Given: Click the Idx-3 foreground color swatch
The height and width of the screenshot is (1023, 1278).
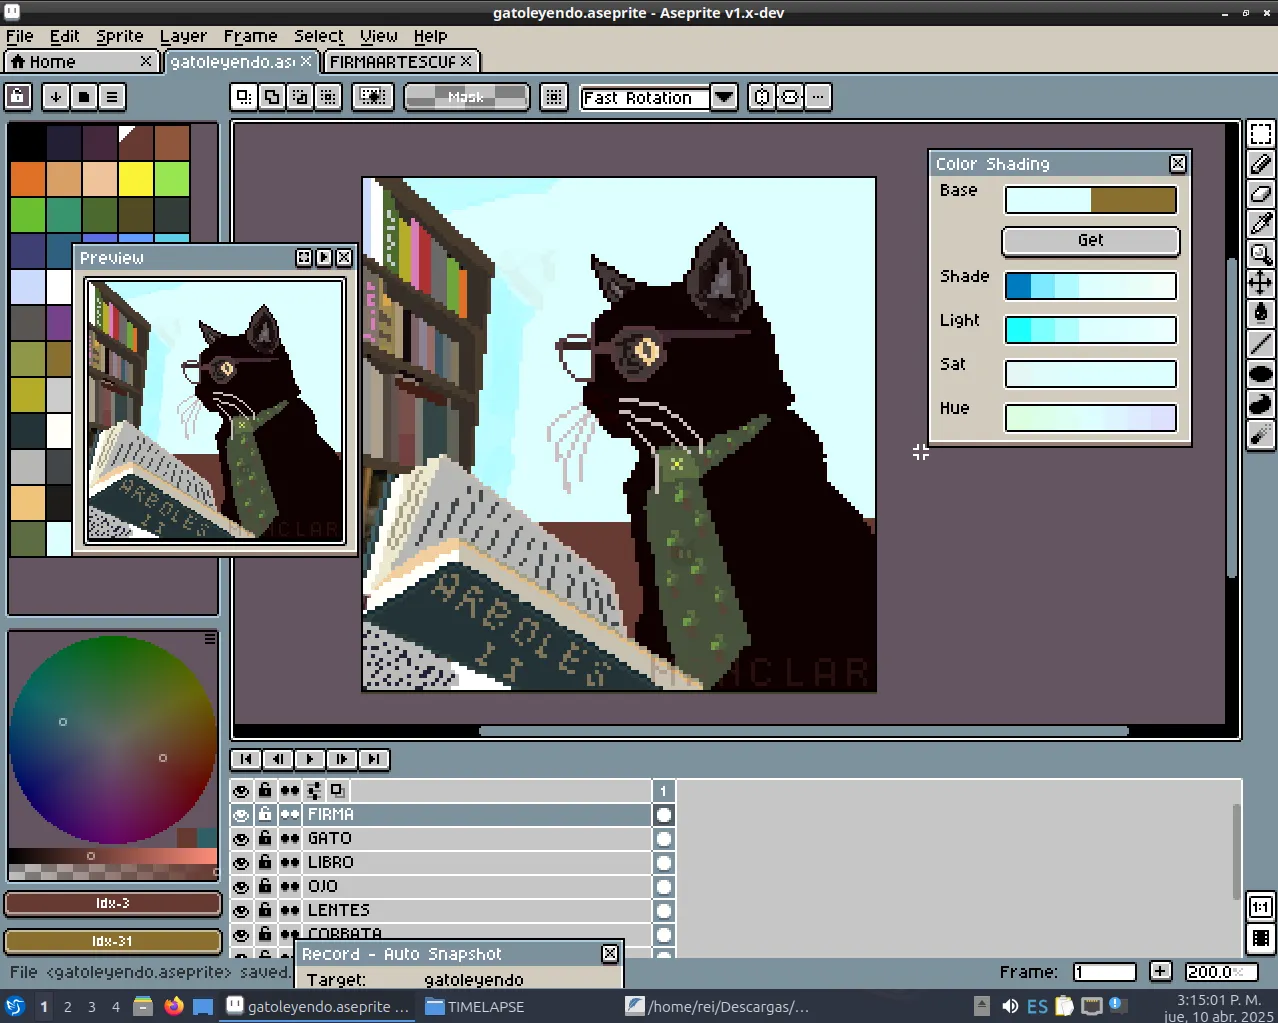Looking at the screenshot, I should 113,903.
